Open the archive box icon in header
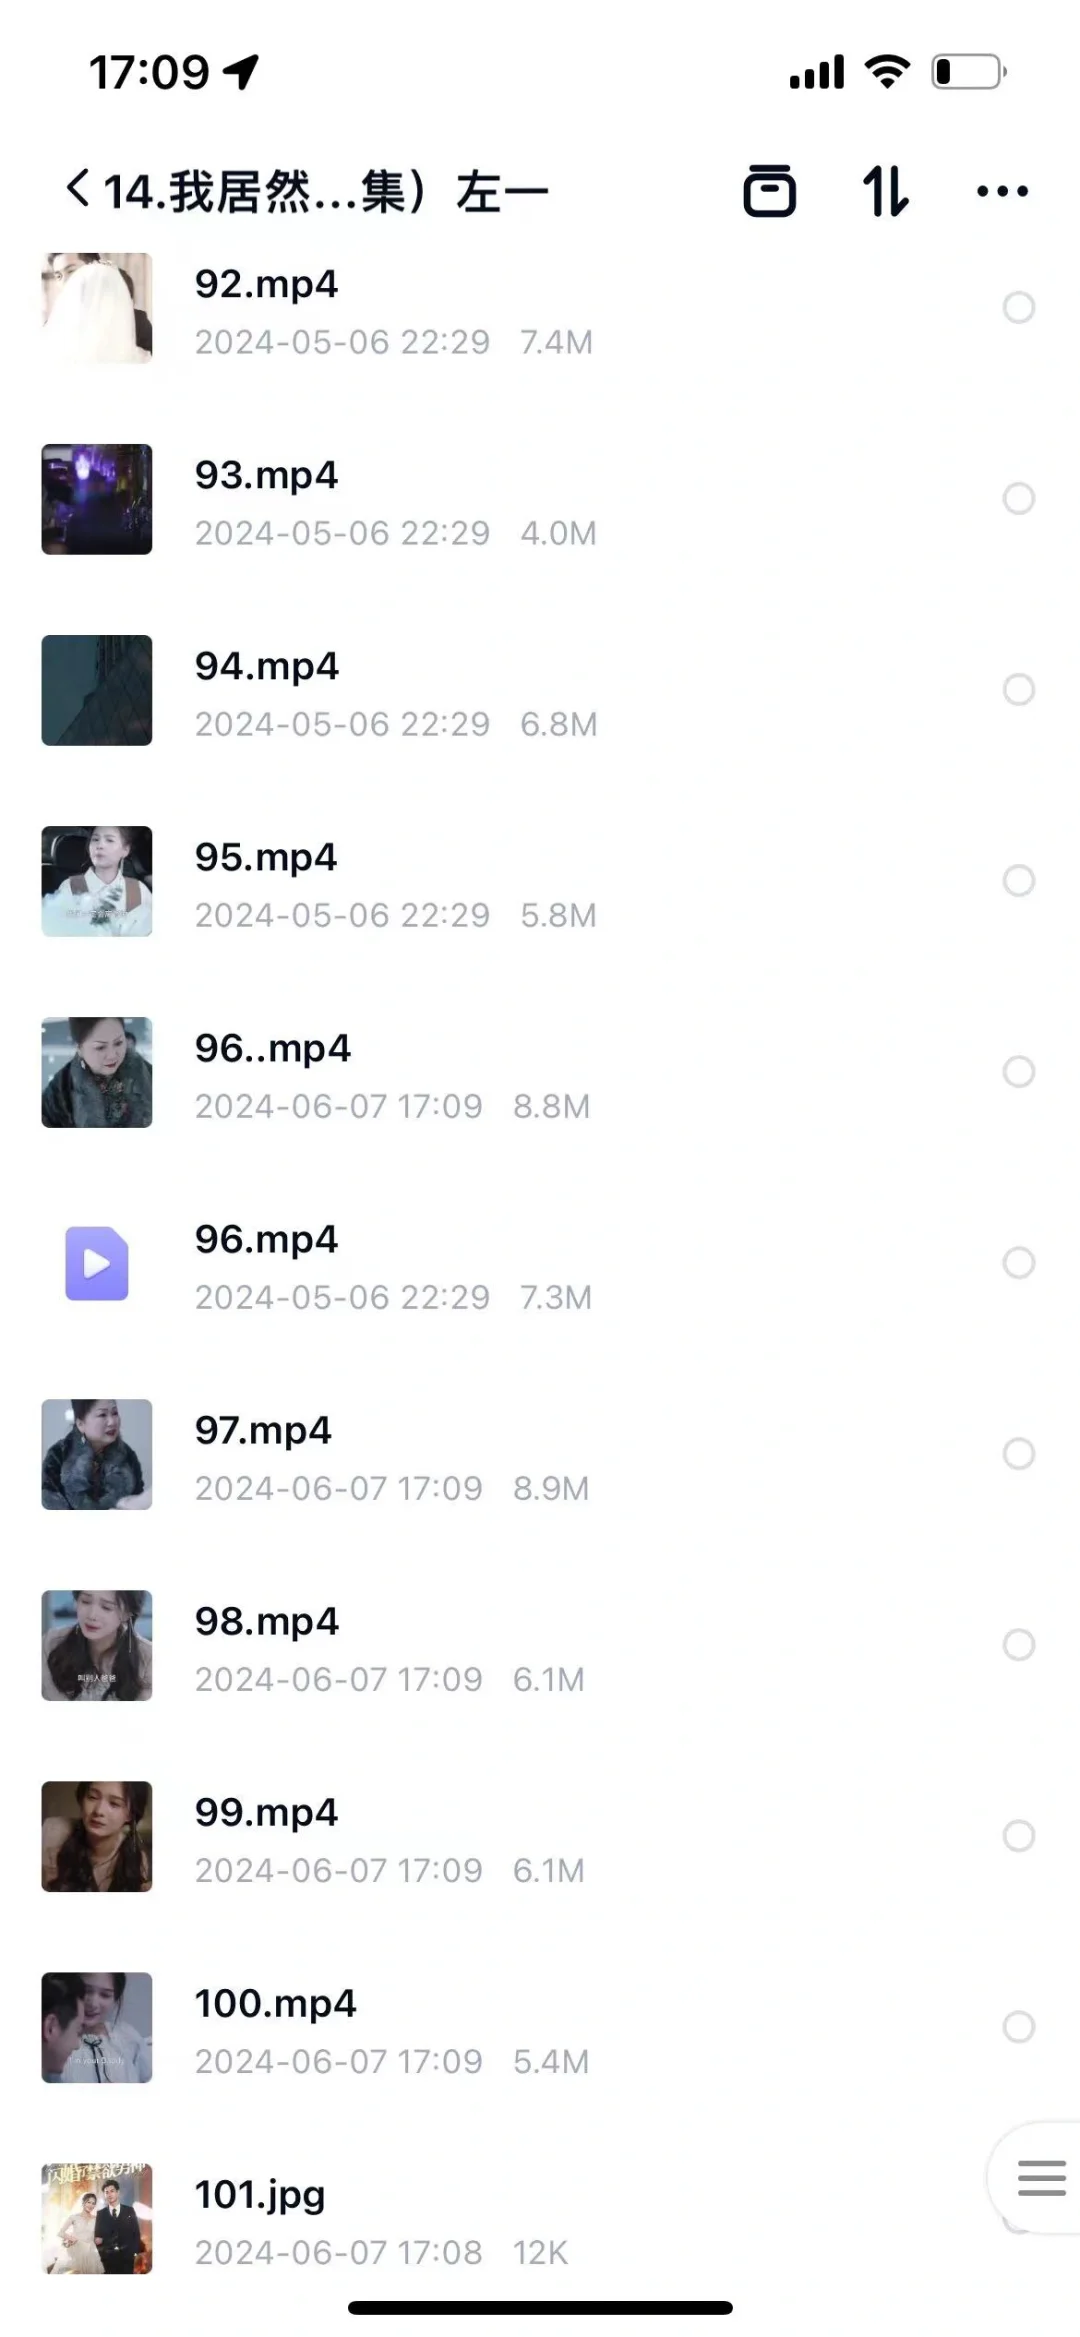1080x2337 pixels. 769,190
